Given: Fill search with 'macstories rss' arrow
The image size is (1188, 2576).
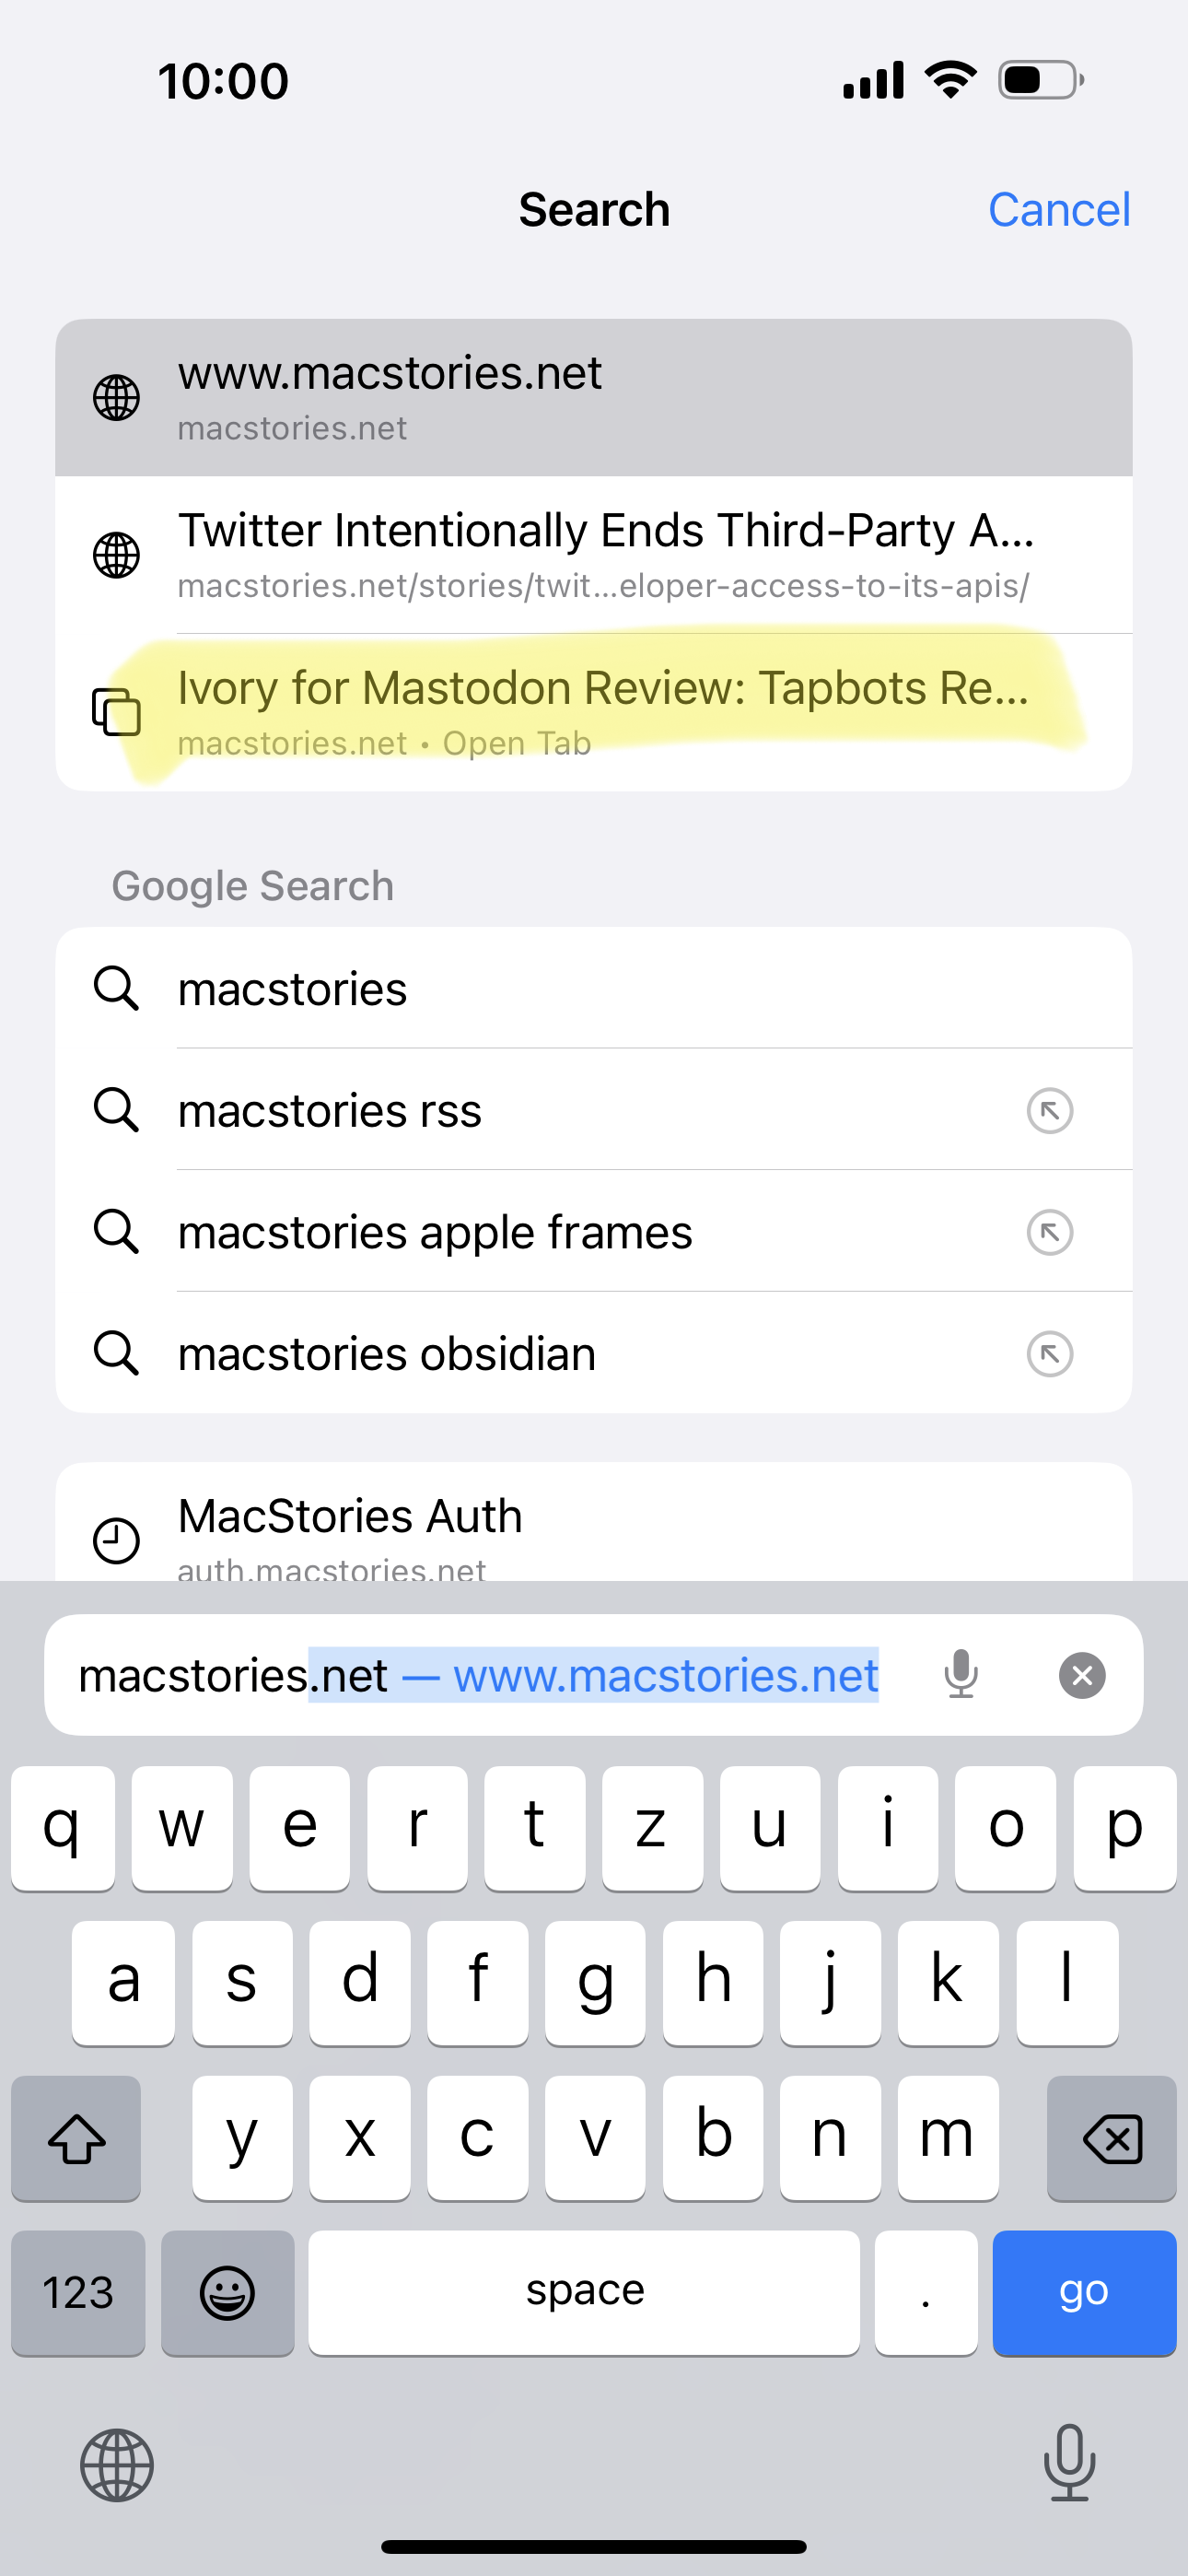Looking at the screenshot, I should 1050,1110.
